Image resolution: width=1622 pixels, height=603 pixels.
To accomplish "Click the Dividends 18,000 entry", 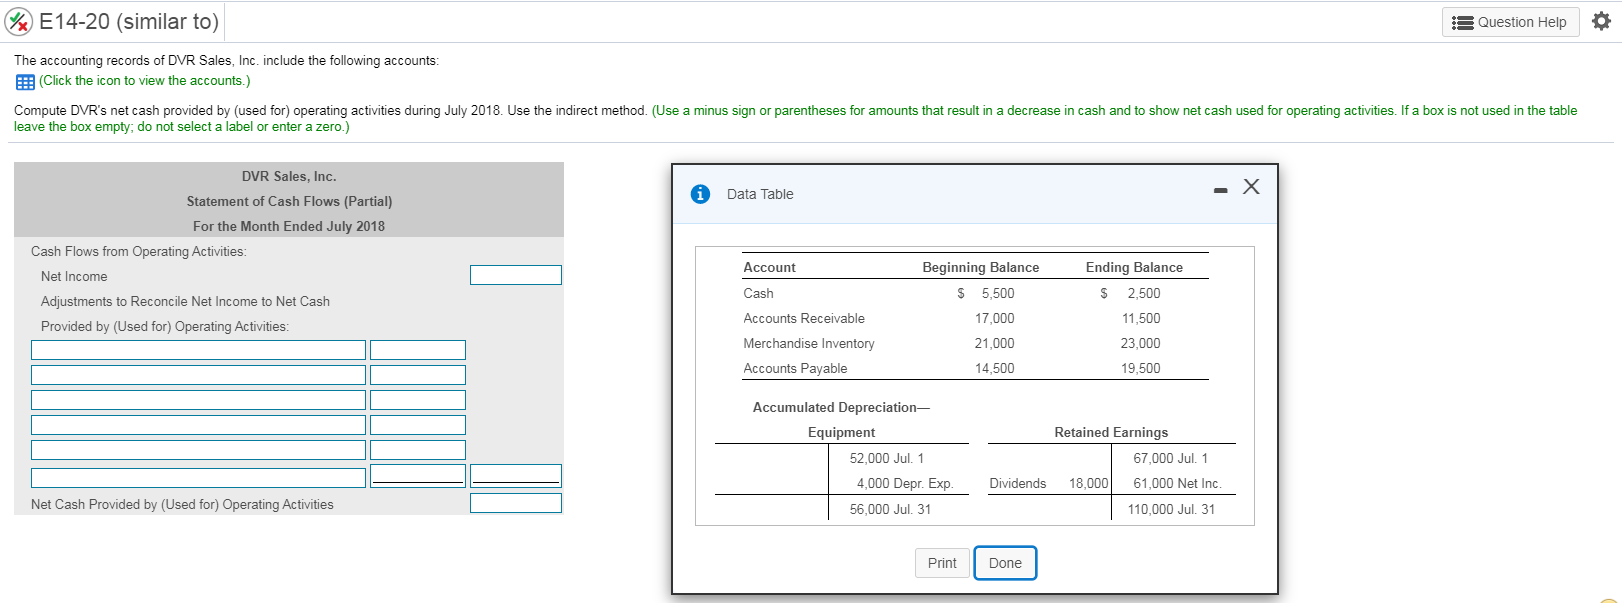I will [x=1049, y=483].
